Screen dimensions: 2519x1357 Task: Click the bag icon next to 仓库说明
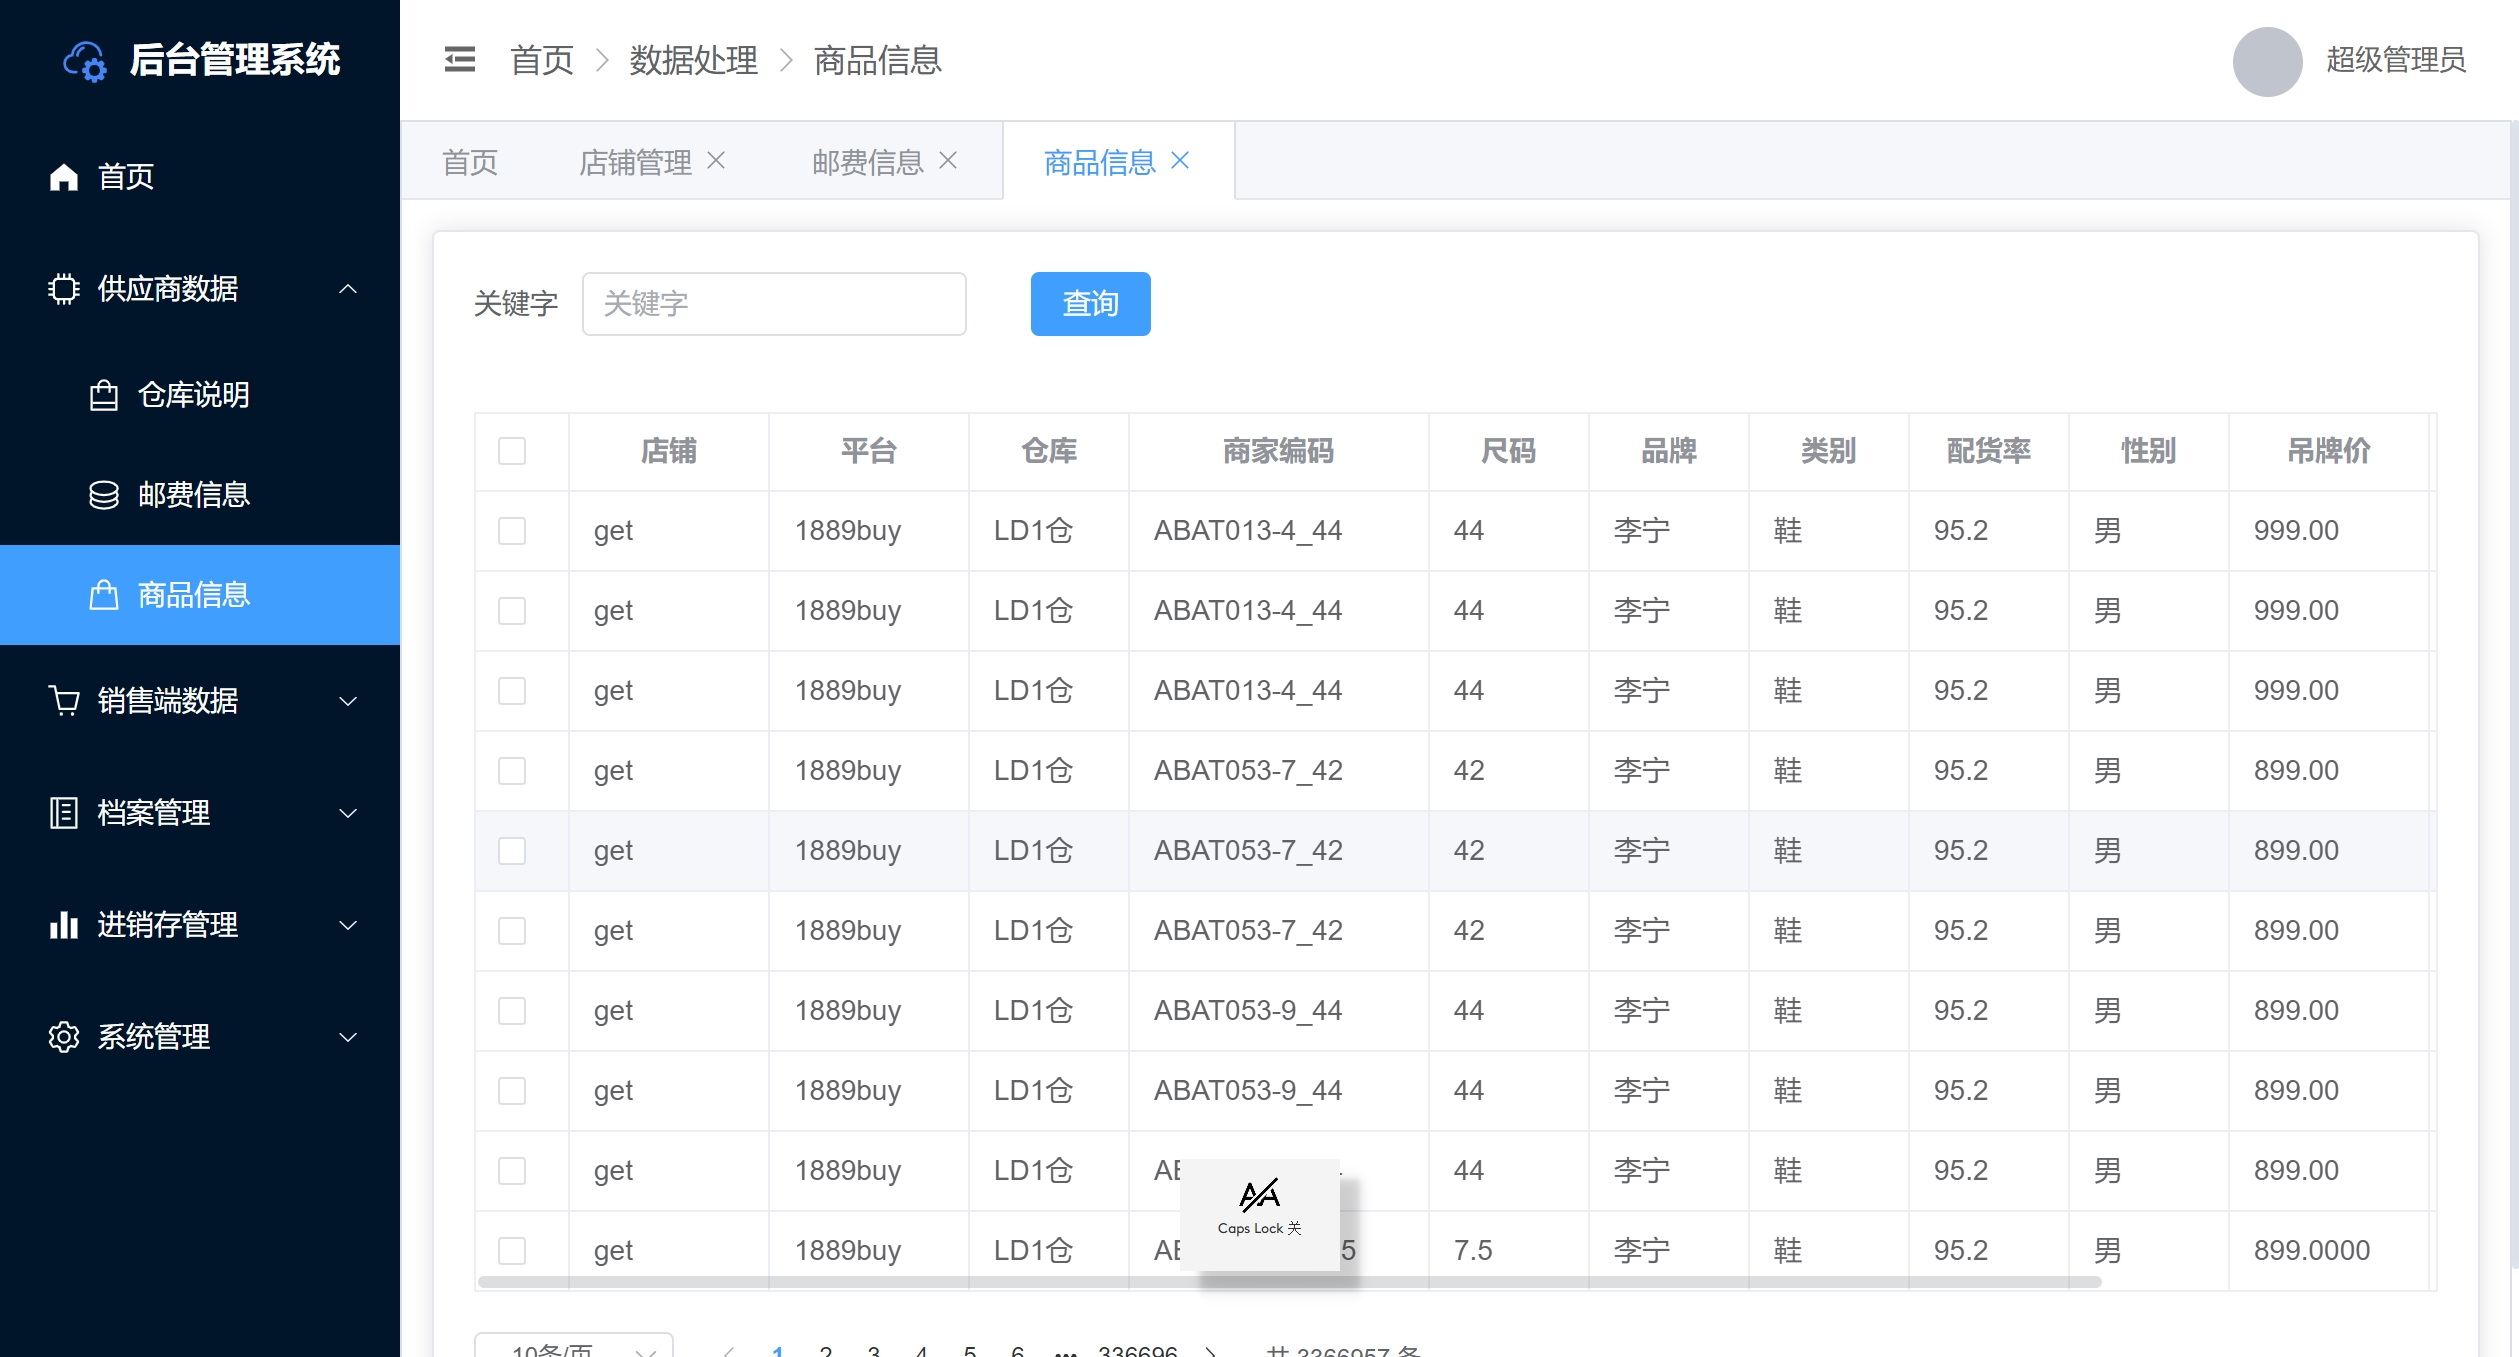pos(104,396)
